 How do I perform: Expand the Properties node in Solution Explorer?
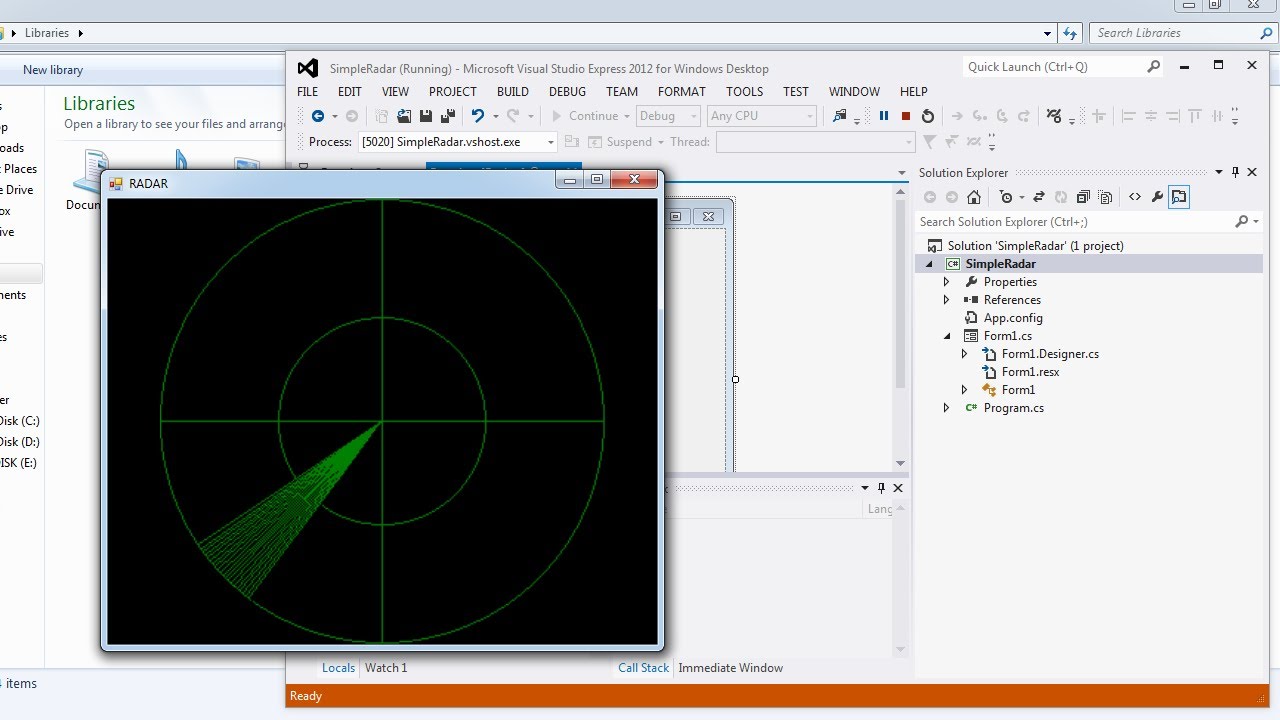947,282
